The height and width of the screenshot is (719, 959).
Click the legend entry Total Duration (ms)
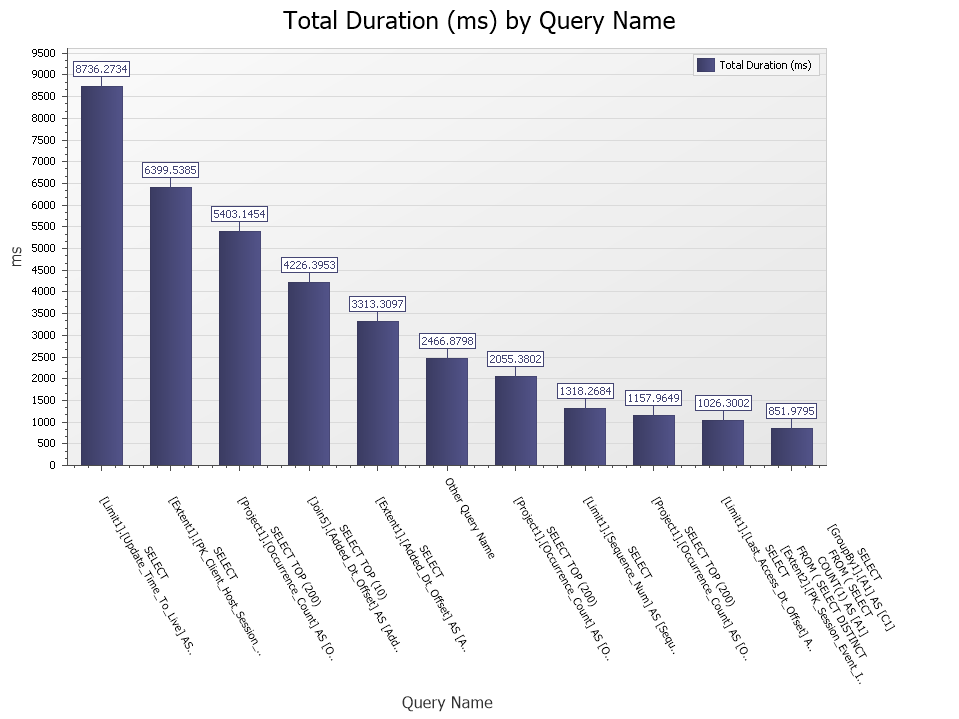757,64
